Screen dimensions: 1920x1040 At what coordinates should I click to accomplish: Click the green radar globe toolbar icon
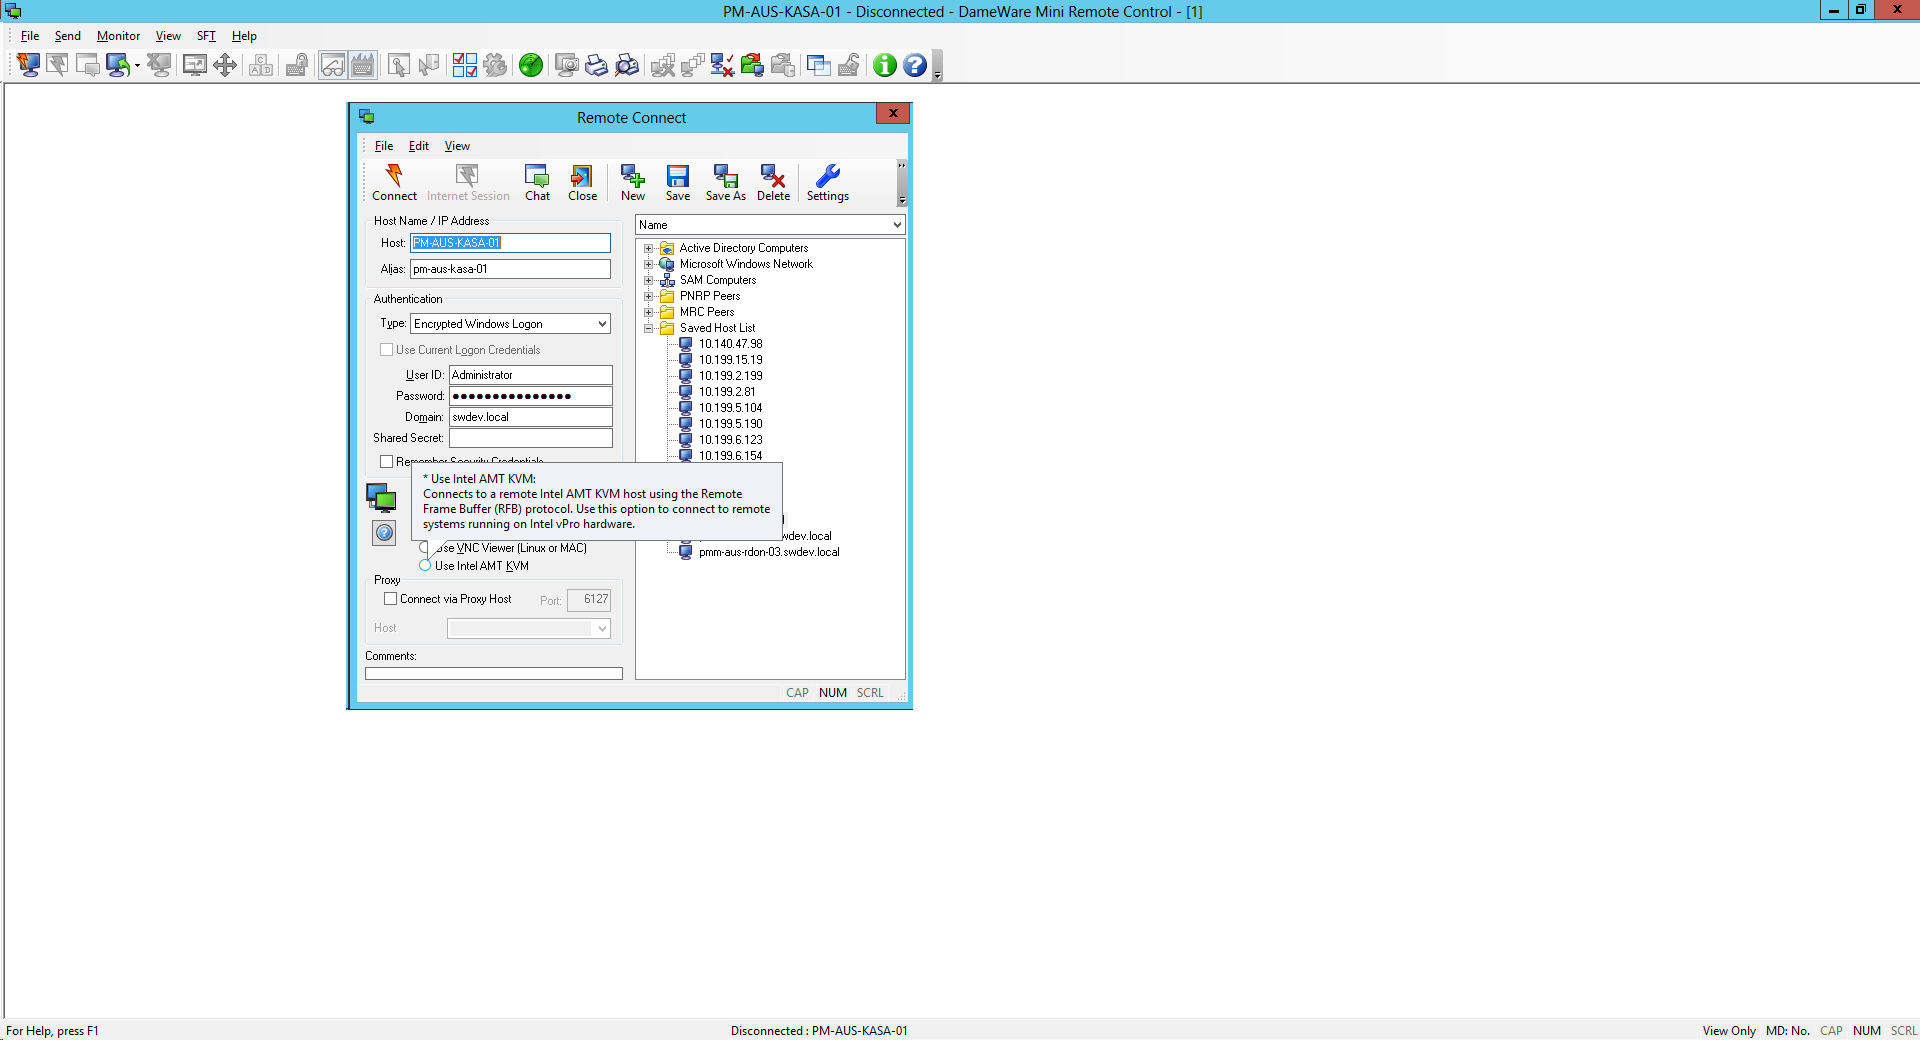click(x=531, y=65)
